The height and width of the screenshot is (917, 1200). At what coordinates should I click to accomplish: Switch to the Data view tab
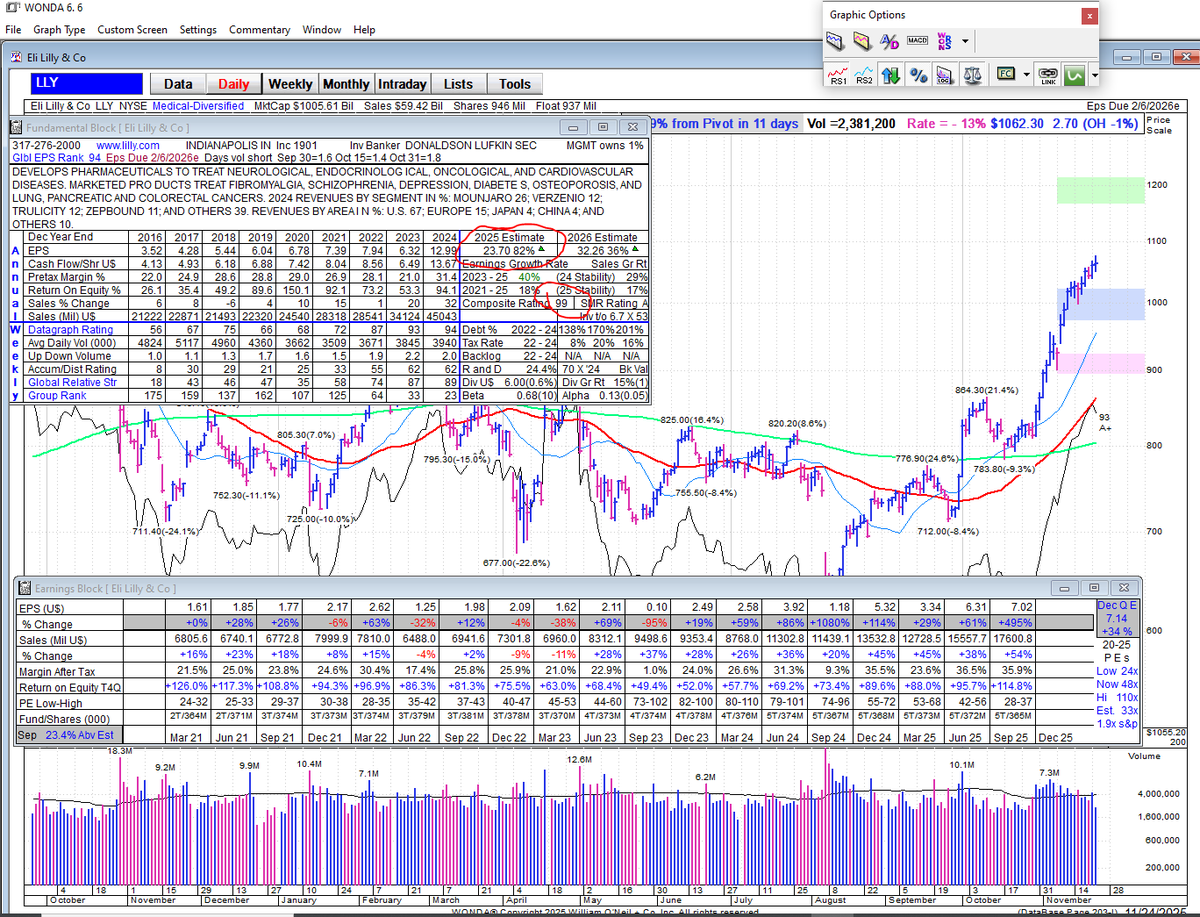(x=178, y=84)
